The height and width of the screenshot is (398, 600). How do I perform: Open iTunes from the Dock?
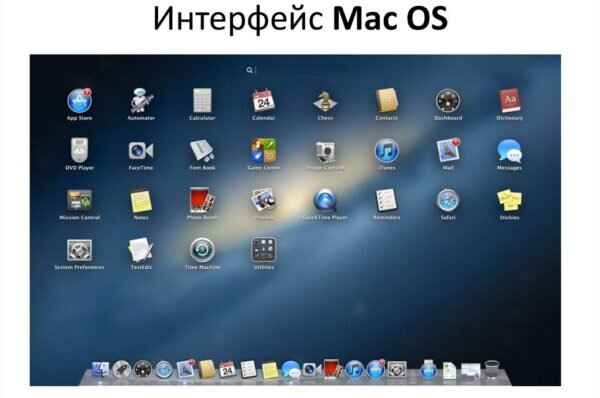[x=354, y=370]
